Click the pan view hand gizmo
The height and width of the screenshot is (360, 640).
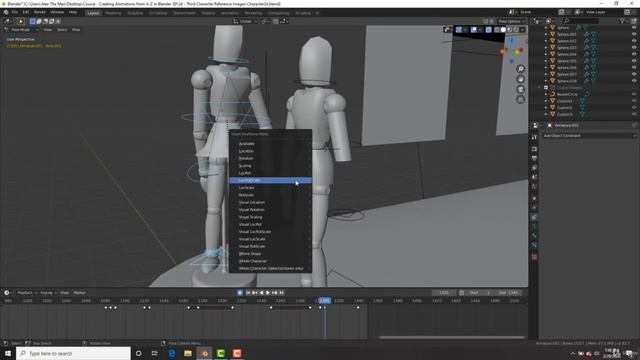coord(520,79)
